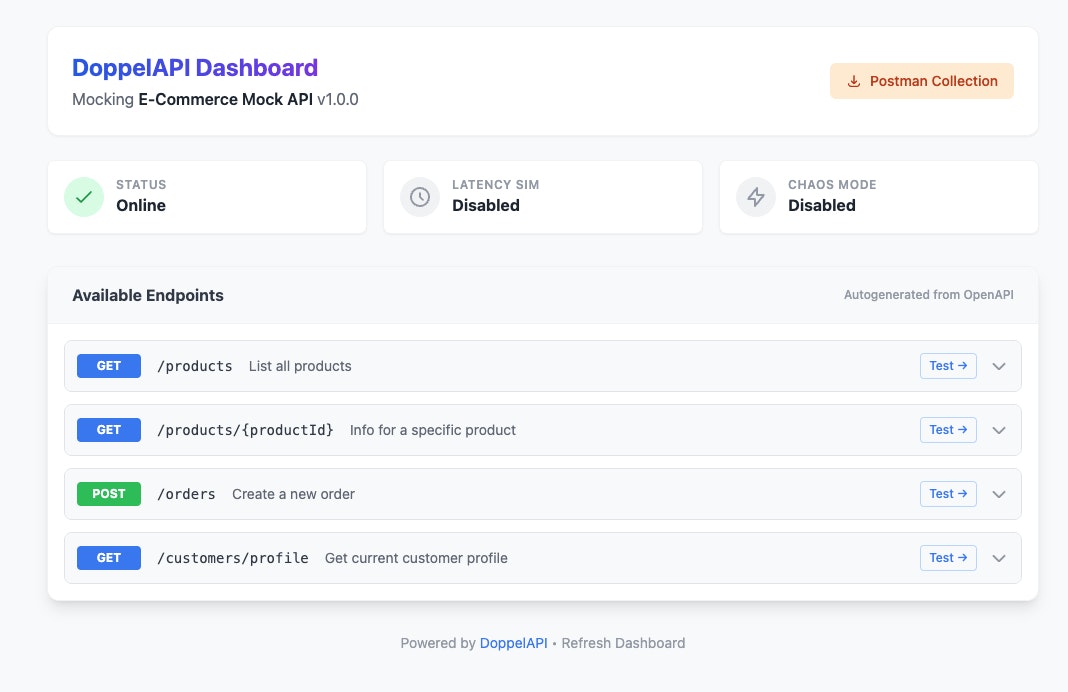Image resolution: width=1068 pixels, height=692 pixels.
Task: Expand the /orders endpoint row
Action: [x=998, y=494]
